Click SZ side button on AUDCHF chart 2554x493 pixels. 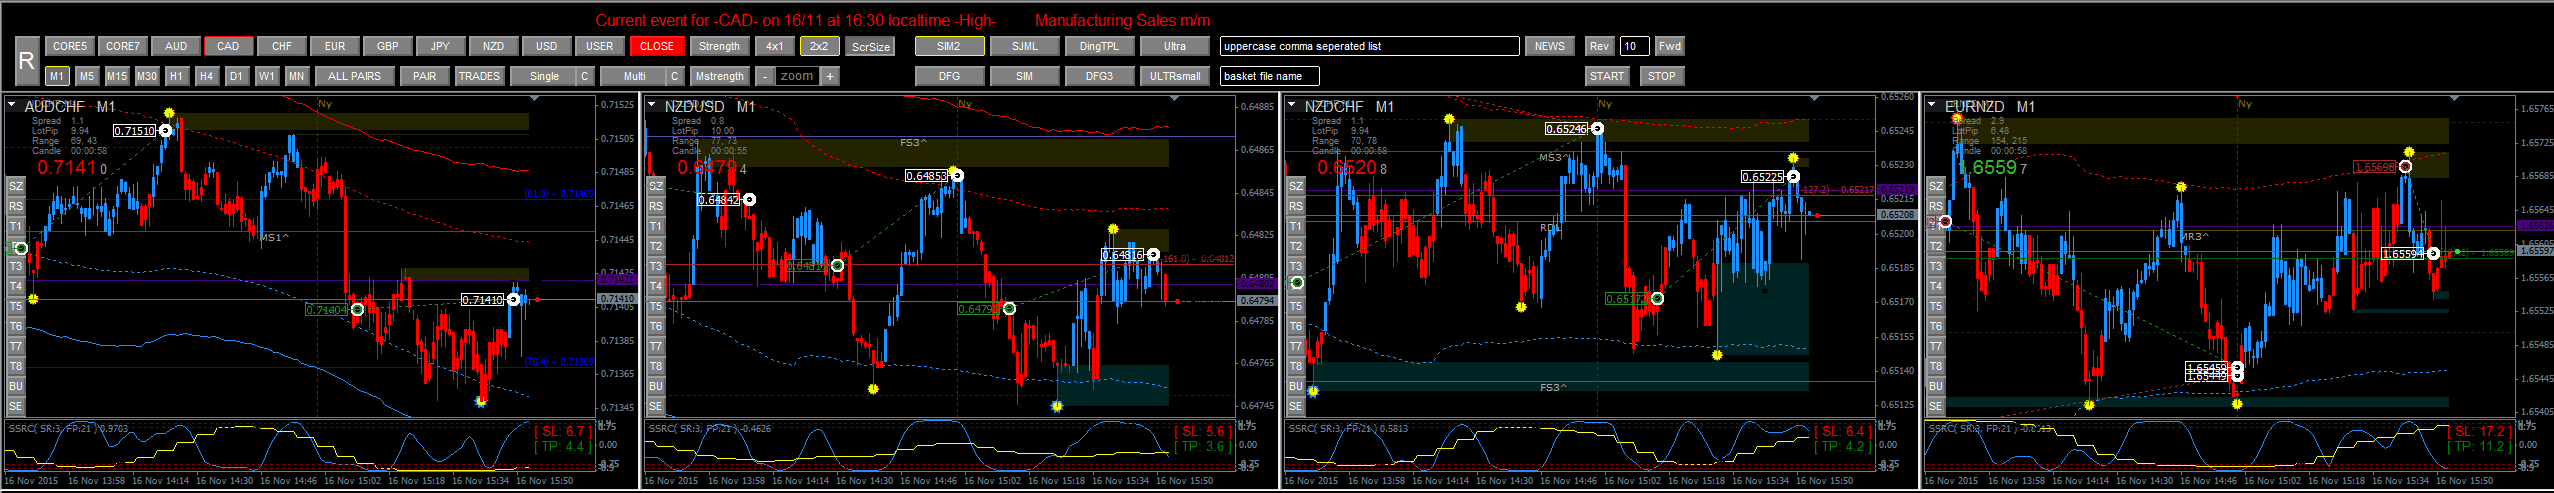click(x=16, y=186)
